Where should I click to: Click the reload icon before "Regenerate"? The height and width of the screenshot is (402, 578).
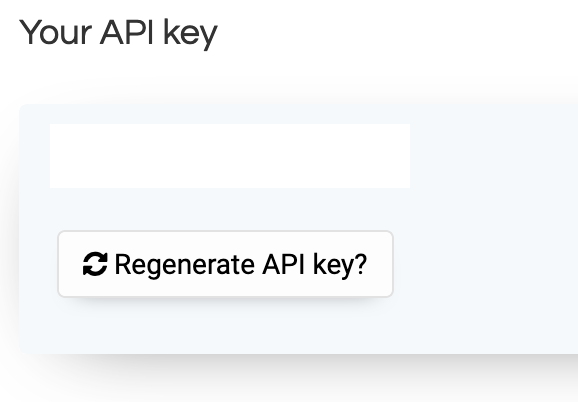95,264
